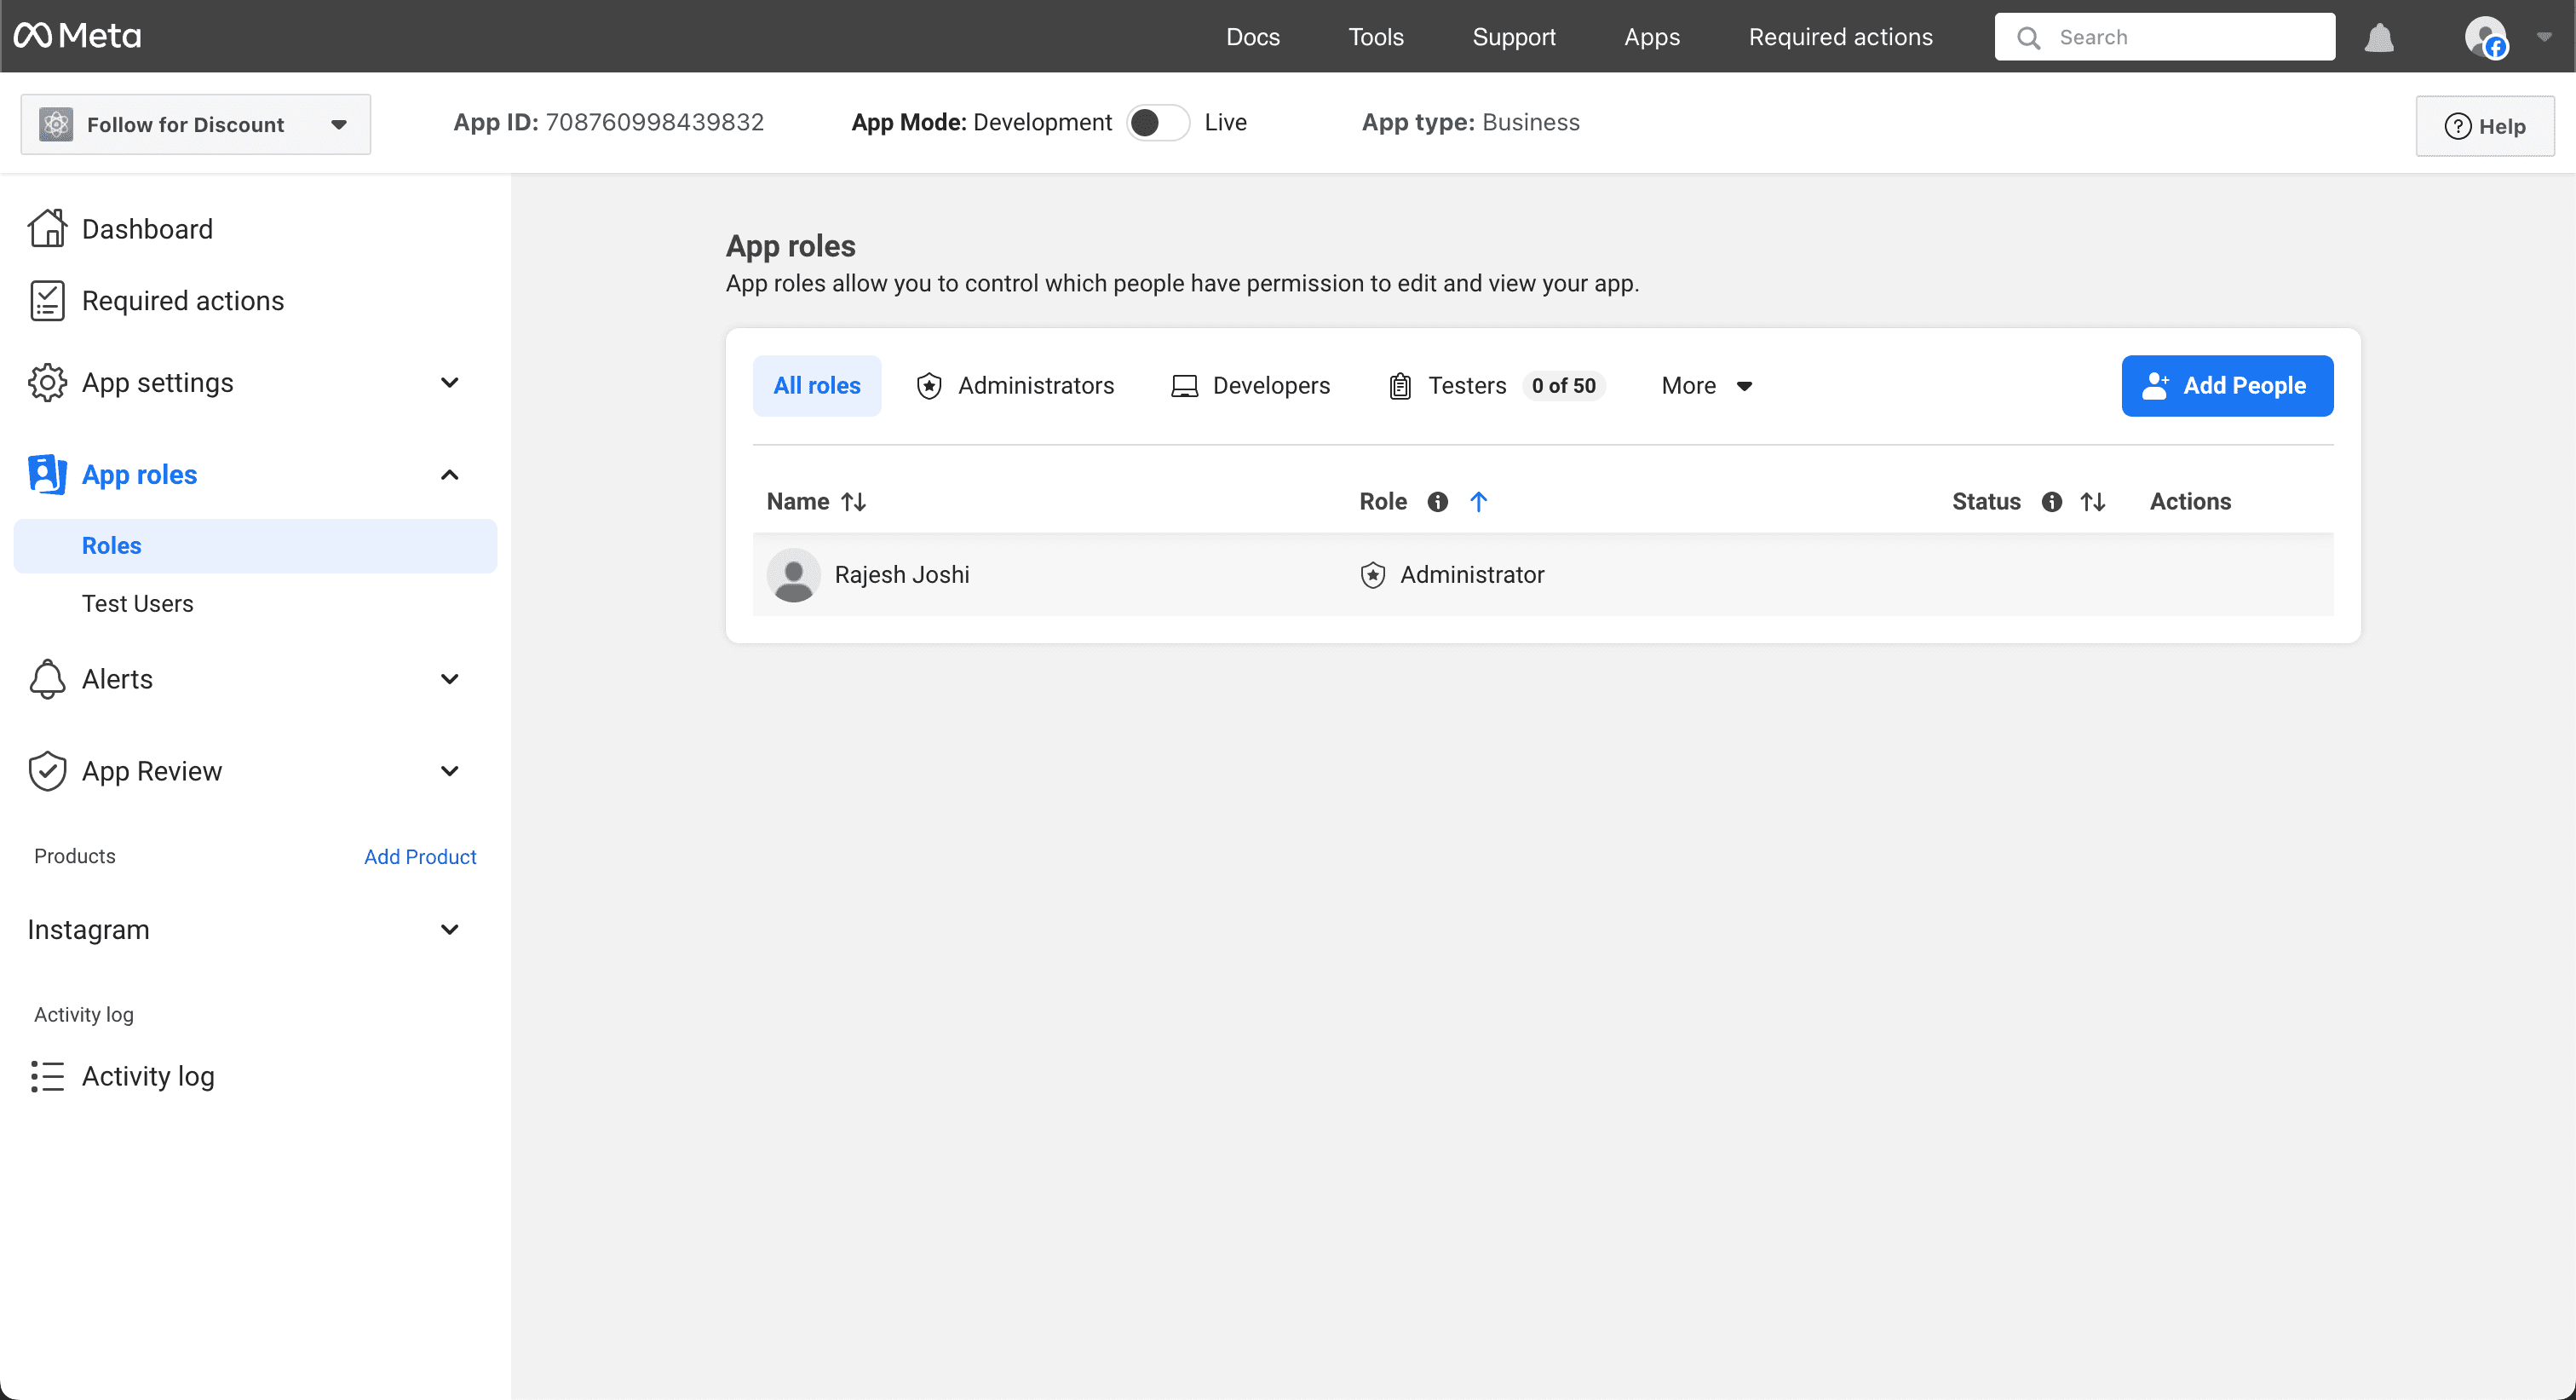Open the Follow for Discount app dropdown
The image size is (2576, 1400).
(x=196, y=124)
